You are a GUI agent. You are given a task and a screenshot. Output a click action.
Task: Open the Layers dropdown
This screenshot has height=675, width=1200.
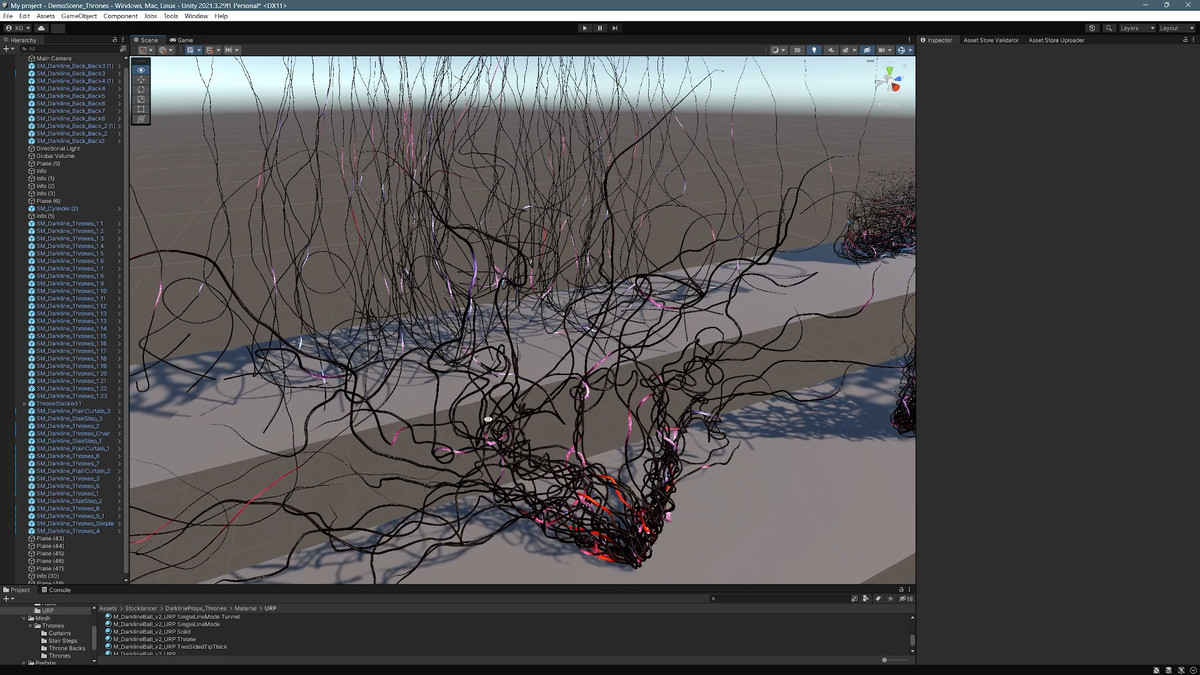(1135, 28)
